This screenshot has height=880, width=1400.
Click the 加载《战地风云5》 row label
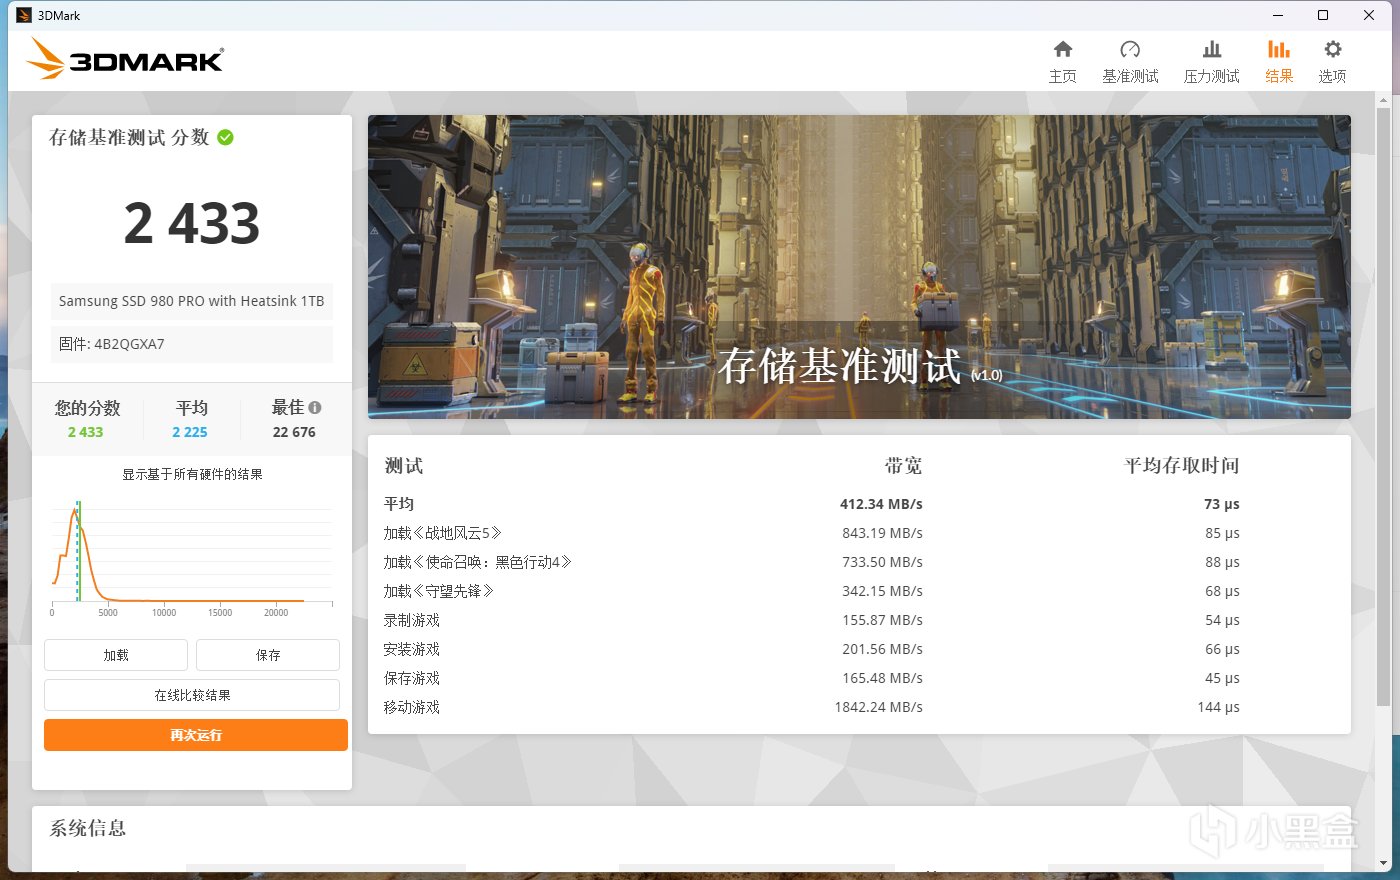click(443, 533)
